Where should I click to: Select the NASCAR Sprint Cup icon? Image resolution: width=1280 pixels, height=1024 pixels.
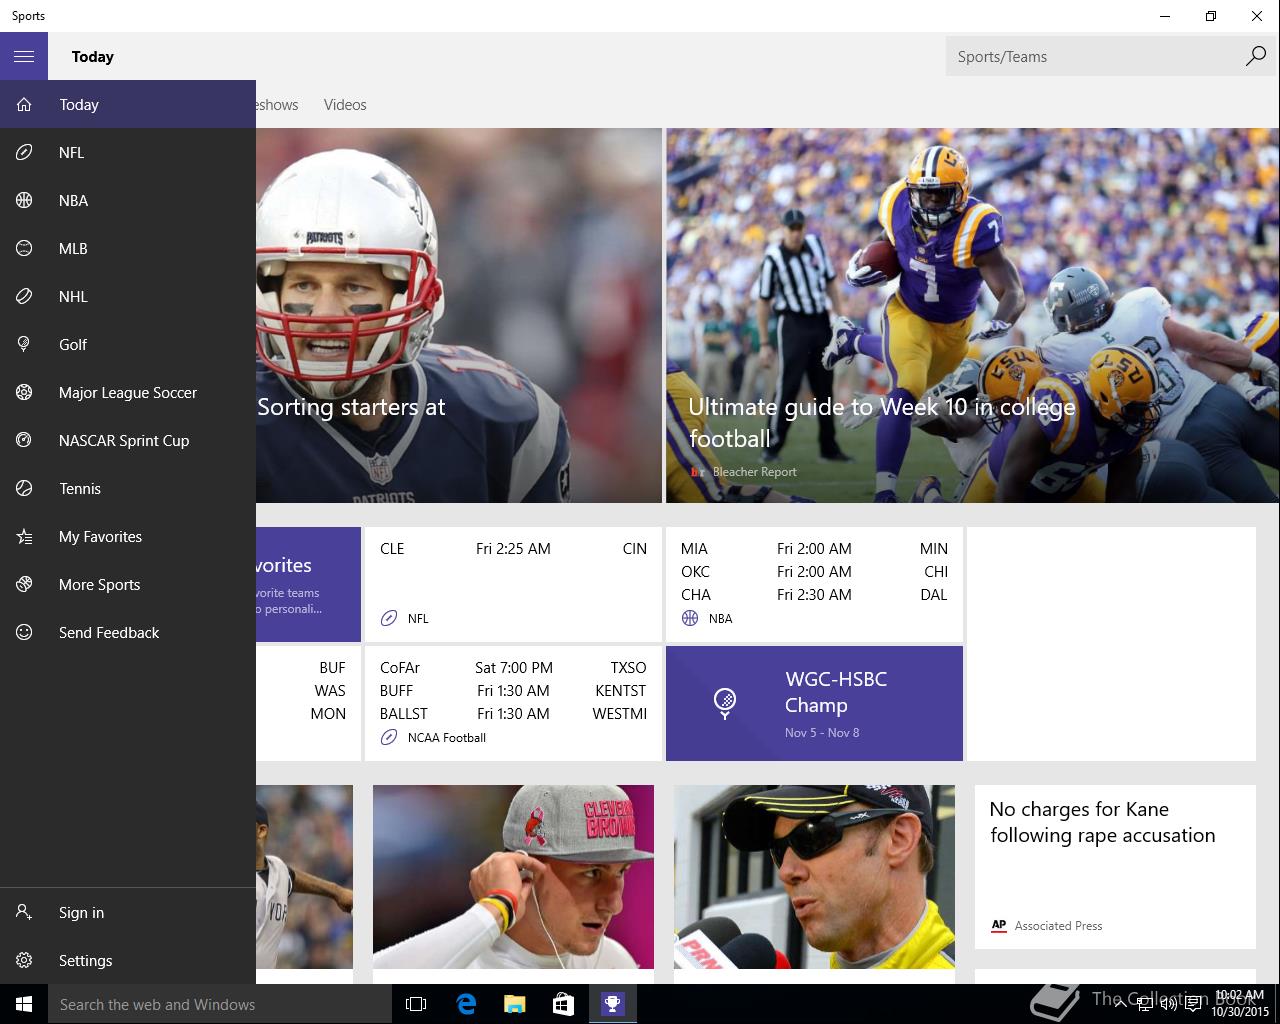[x=24, y=440]
